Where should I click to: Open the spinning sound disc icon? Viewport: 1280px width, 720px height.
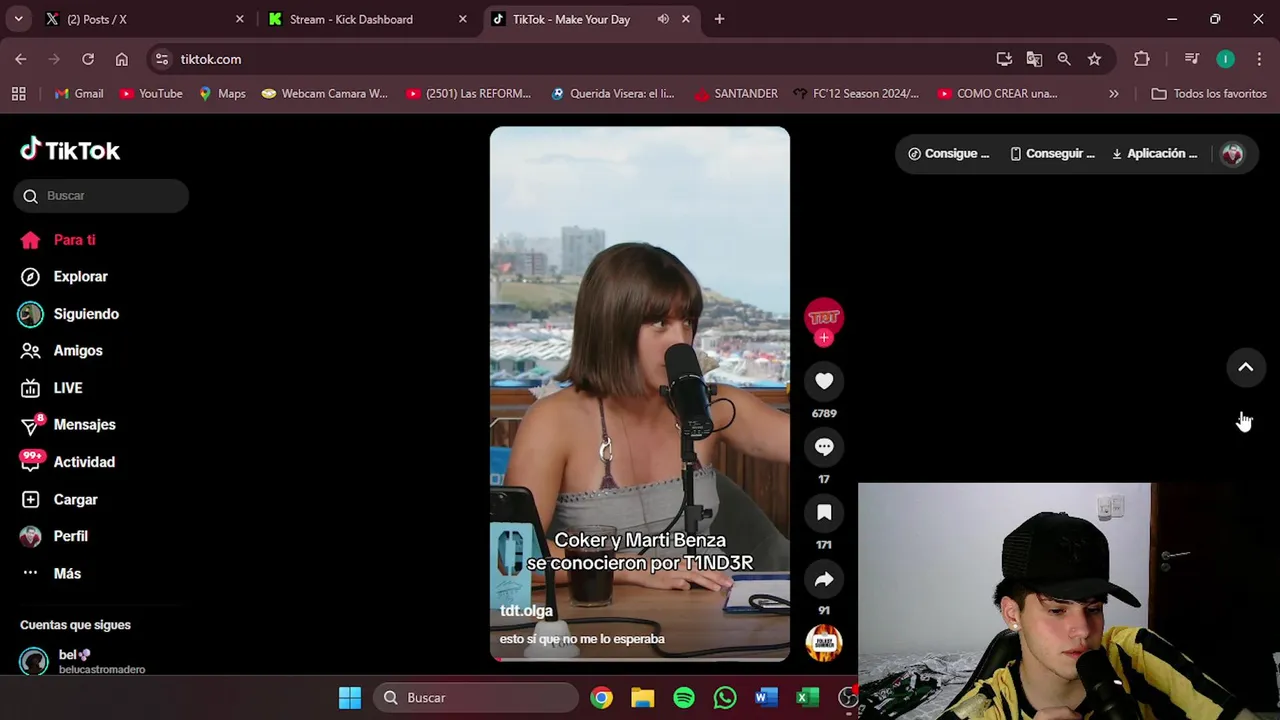pos(824,642)
